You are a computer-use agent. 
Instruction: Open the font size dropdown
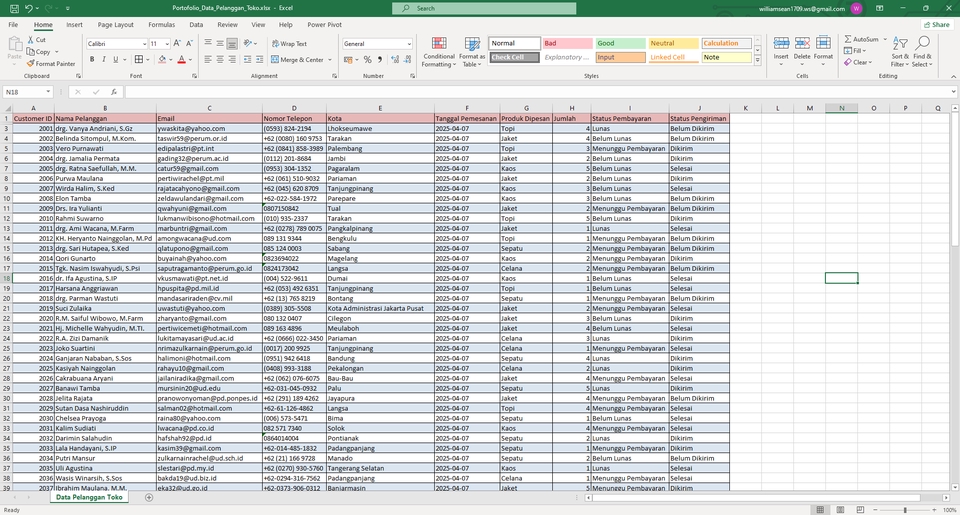click(167, 44)
